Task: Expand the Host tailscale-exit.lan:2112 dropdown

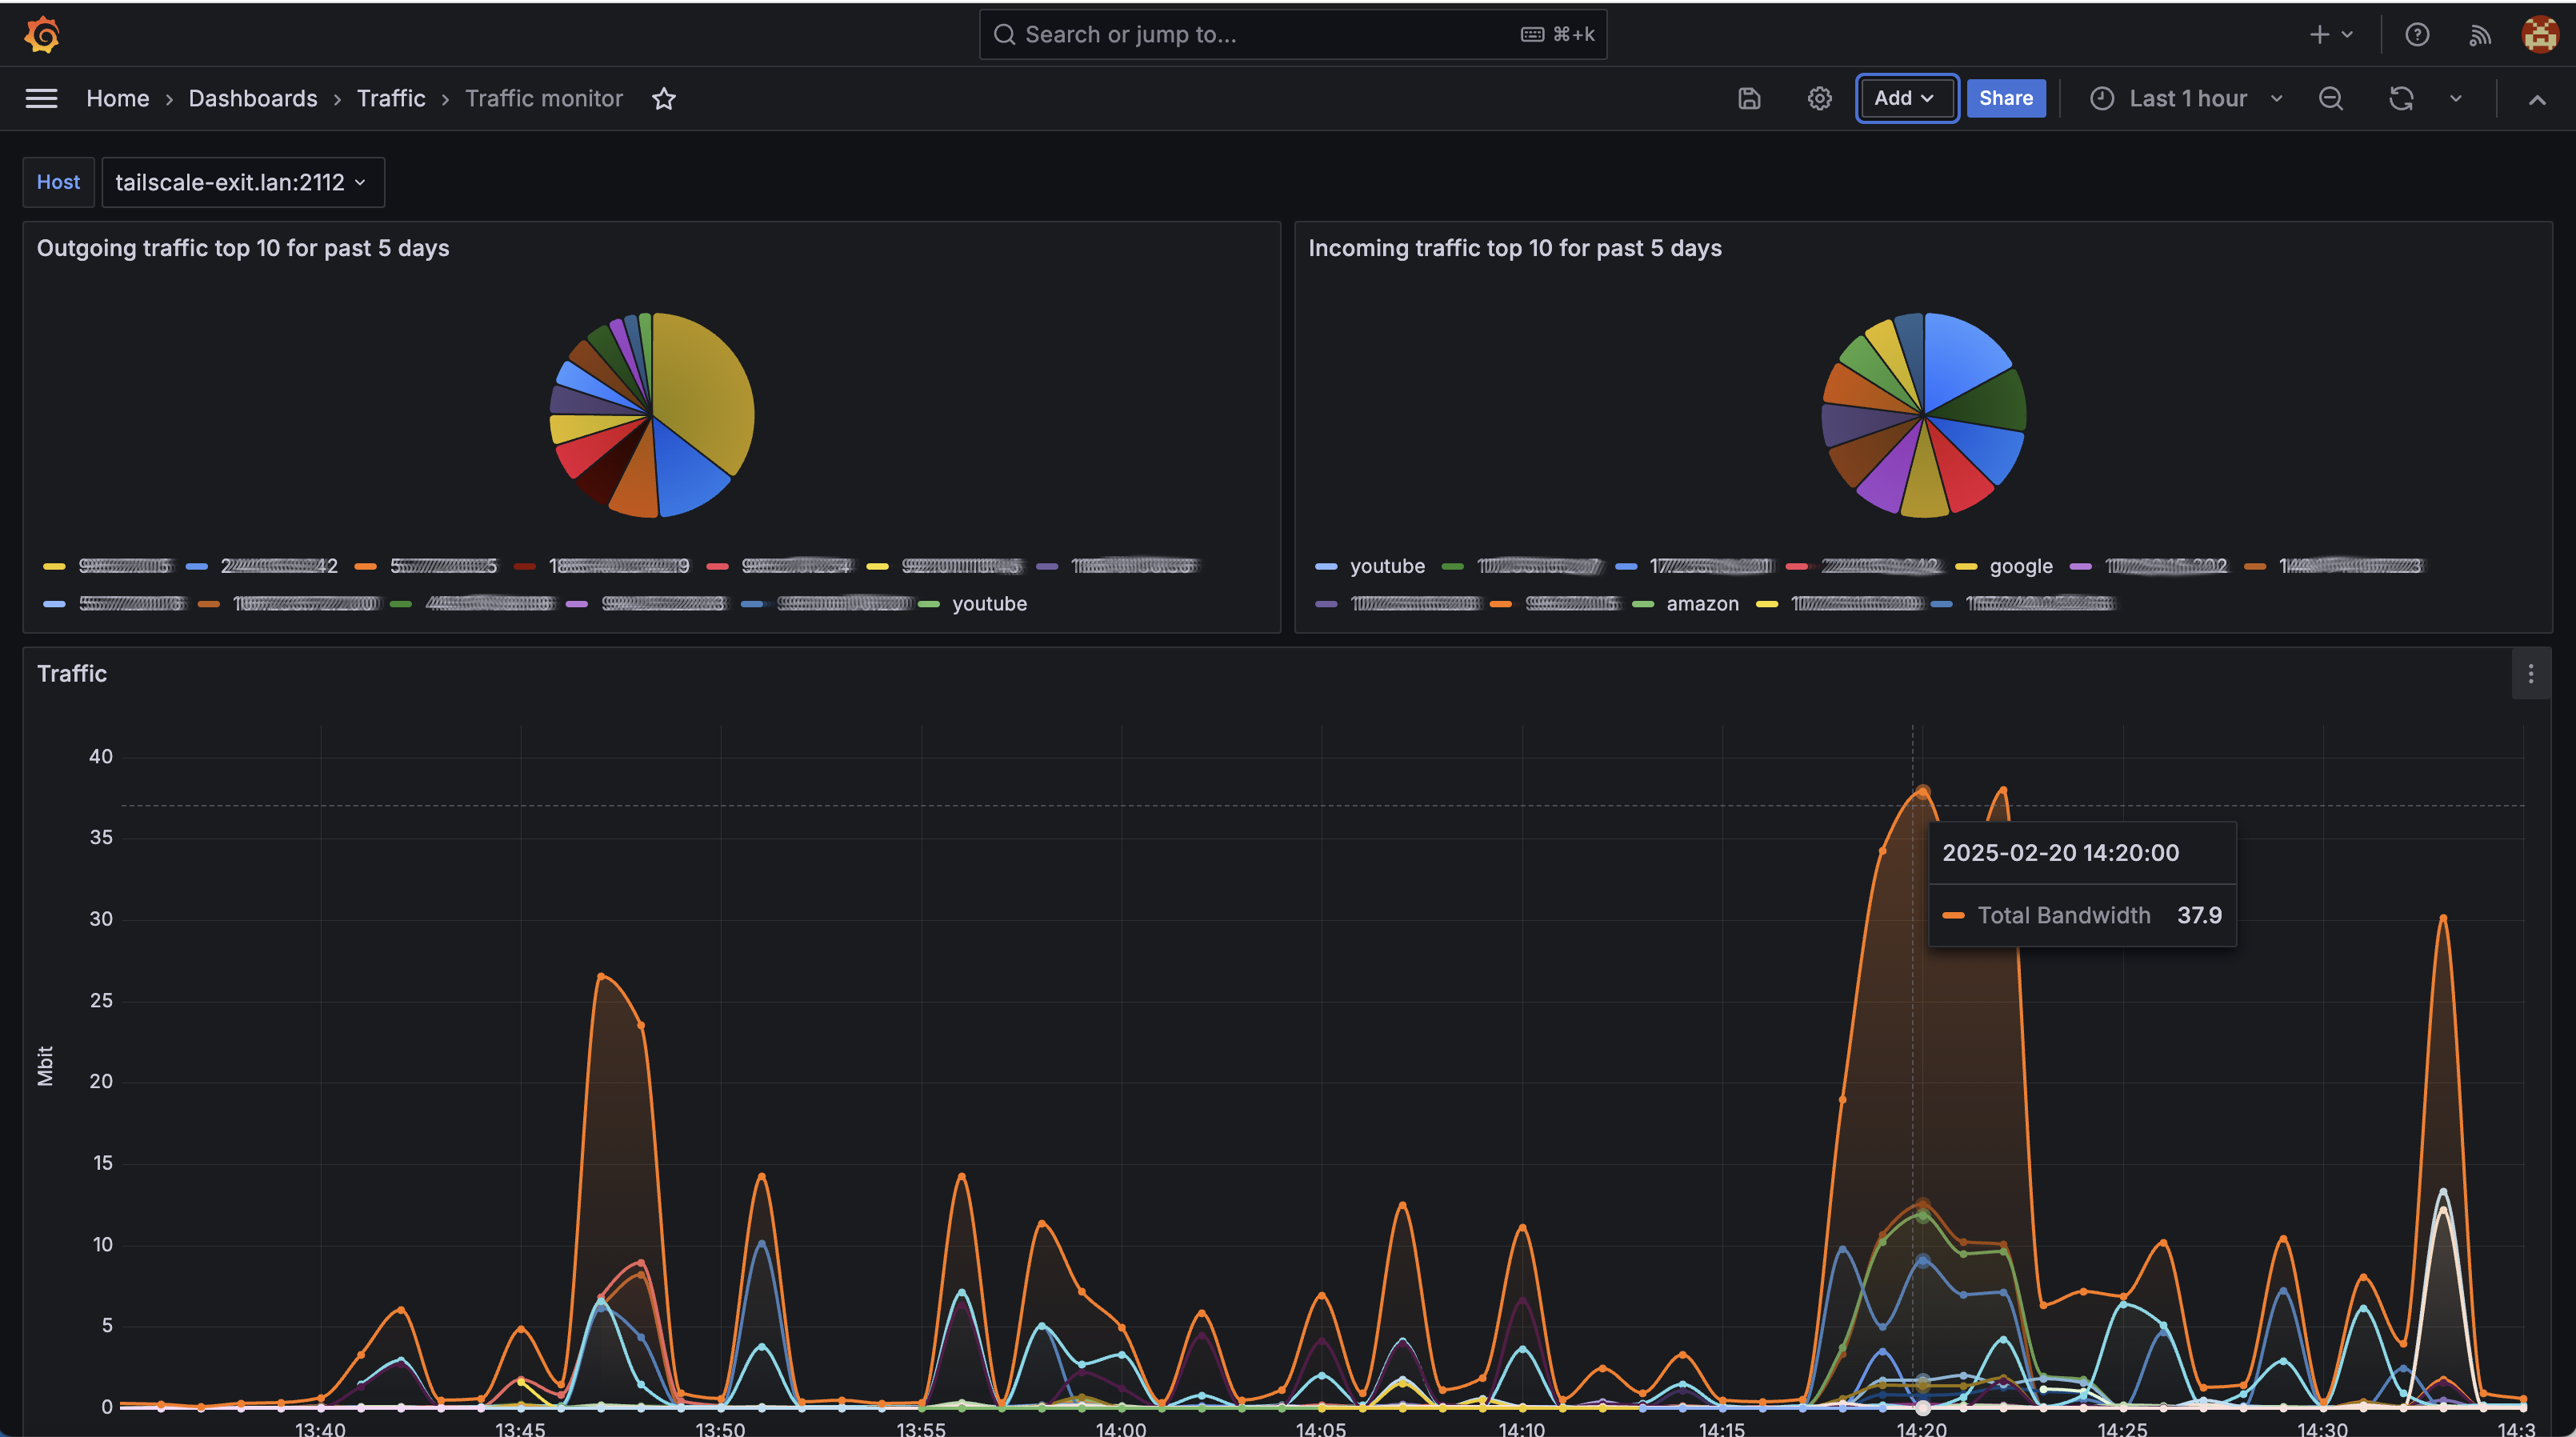Action: (x=242, y=182)
